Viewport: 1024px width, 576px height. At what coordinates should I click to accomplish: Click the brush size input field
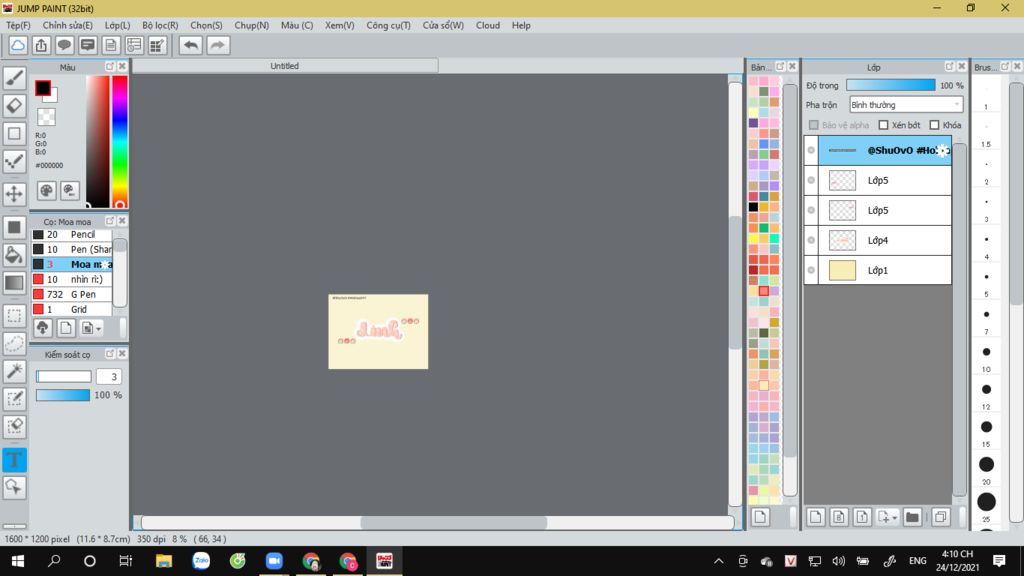coord(110,377)
